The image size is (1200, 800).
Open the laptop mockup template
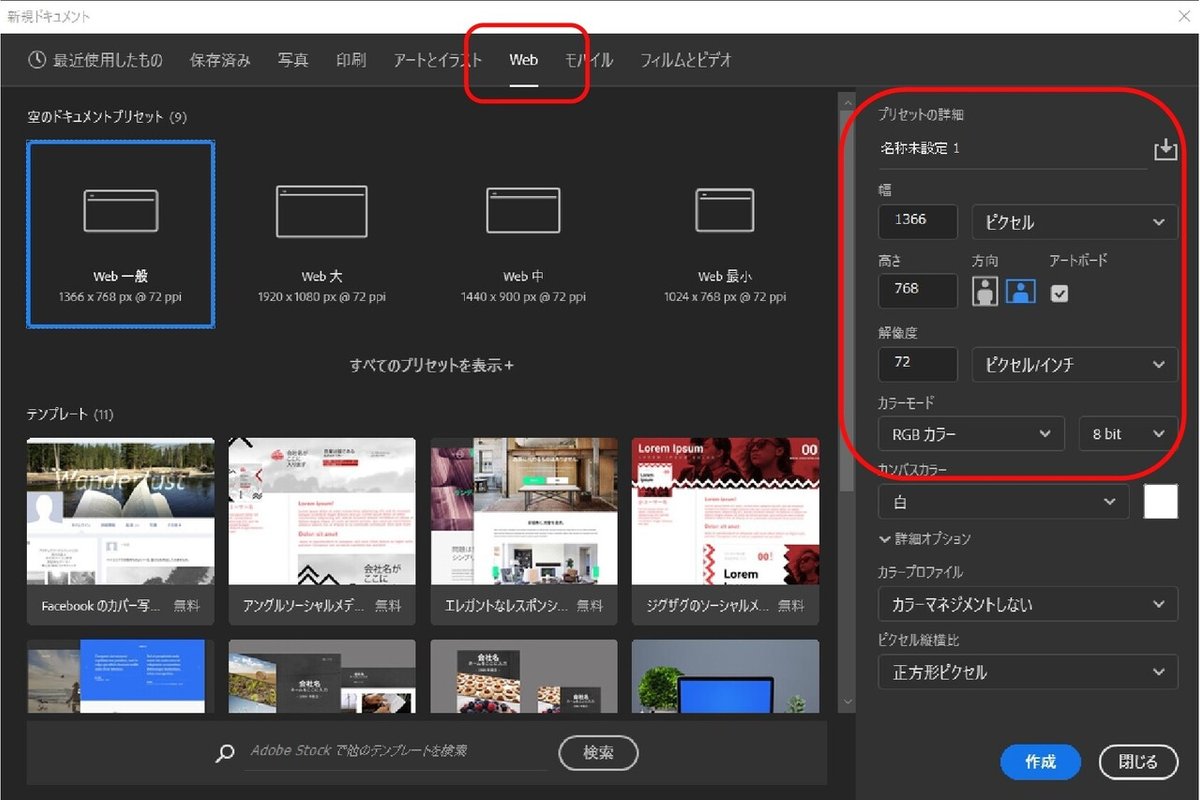(726, 676)
